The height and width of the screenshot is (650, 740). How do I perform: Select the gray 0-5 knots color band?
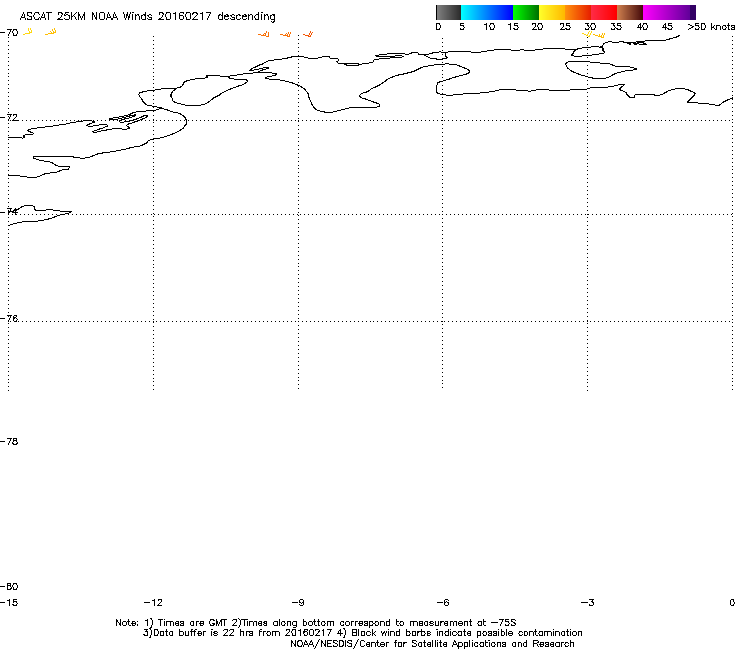[448, 12]
